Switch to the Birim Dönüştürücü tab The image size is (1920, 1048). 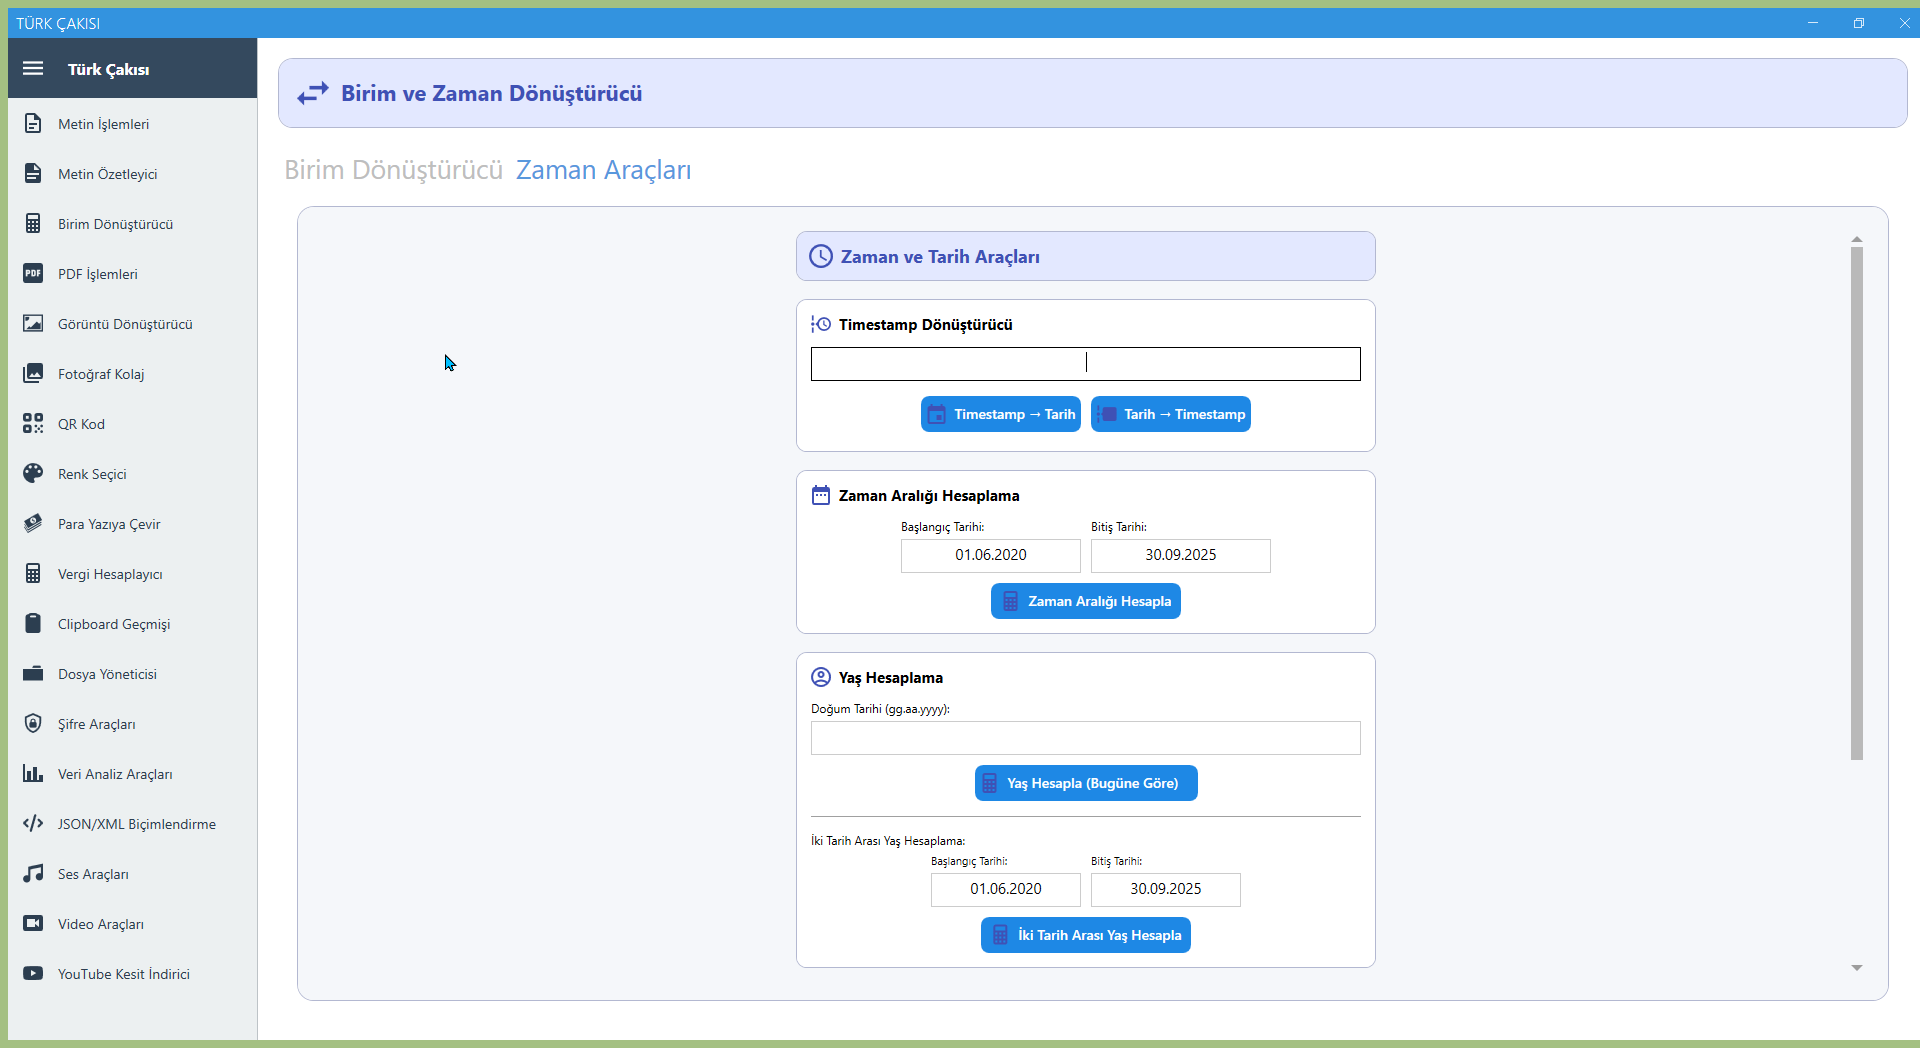[393, 170]
